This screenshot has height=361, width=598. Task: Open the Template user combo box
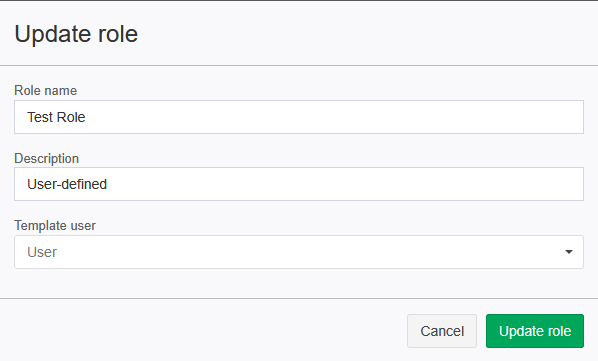(x=299, y=252)
